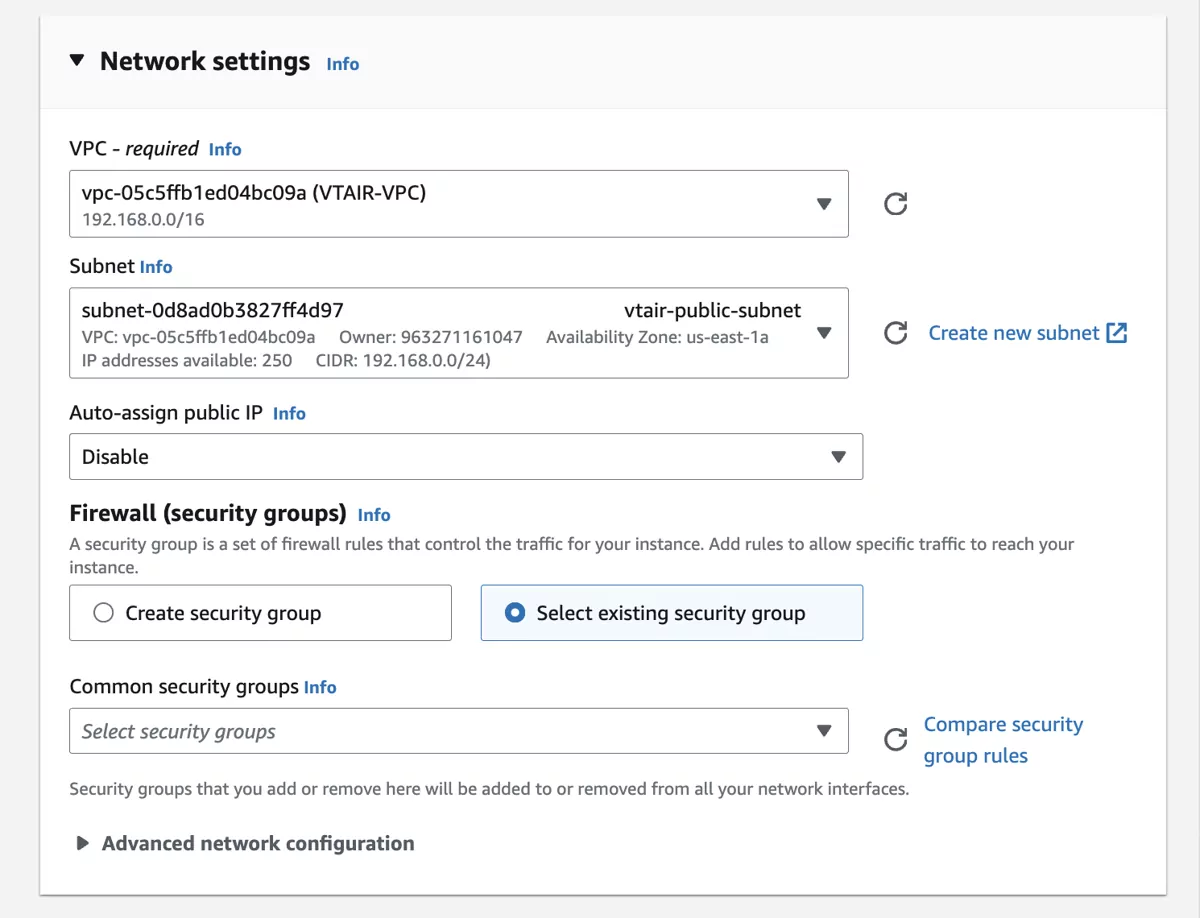This screenshot has width=1200, height=918.
Task: Select the Select existing security group option
Action: tap(514, 612)
